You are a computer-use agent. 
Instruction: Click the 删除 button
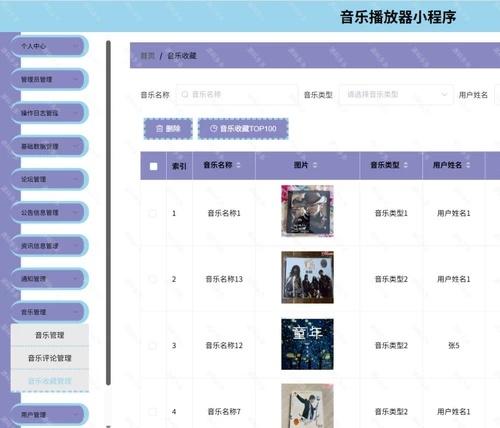pyautogui.click(x=168, y=128)
